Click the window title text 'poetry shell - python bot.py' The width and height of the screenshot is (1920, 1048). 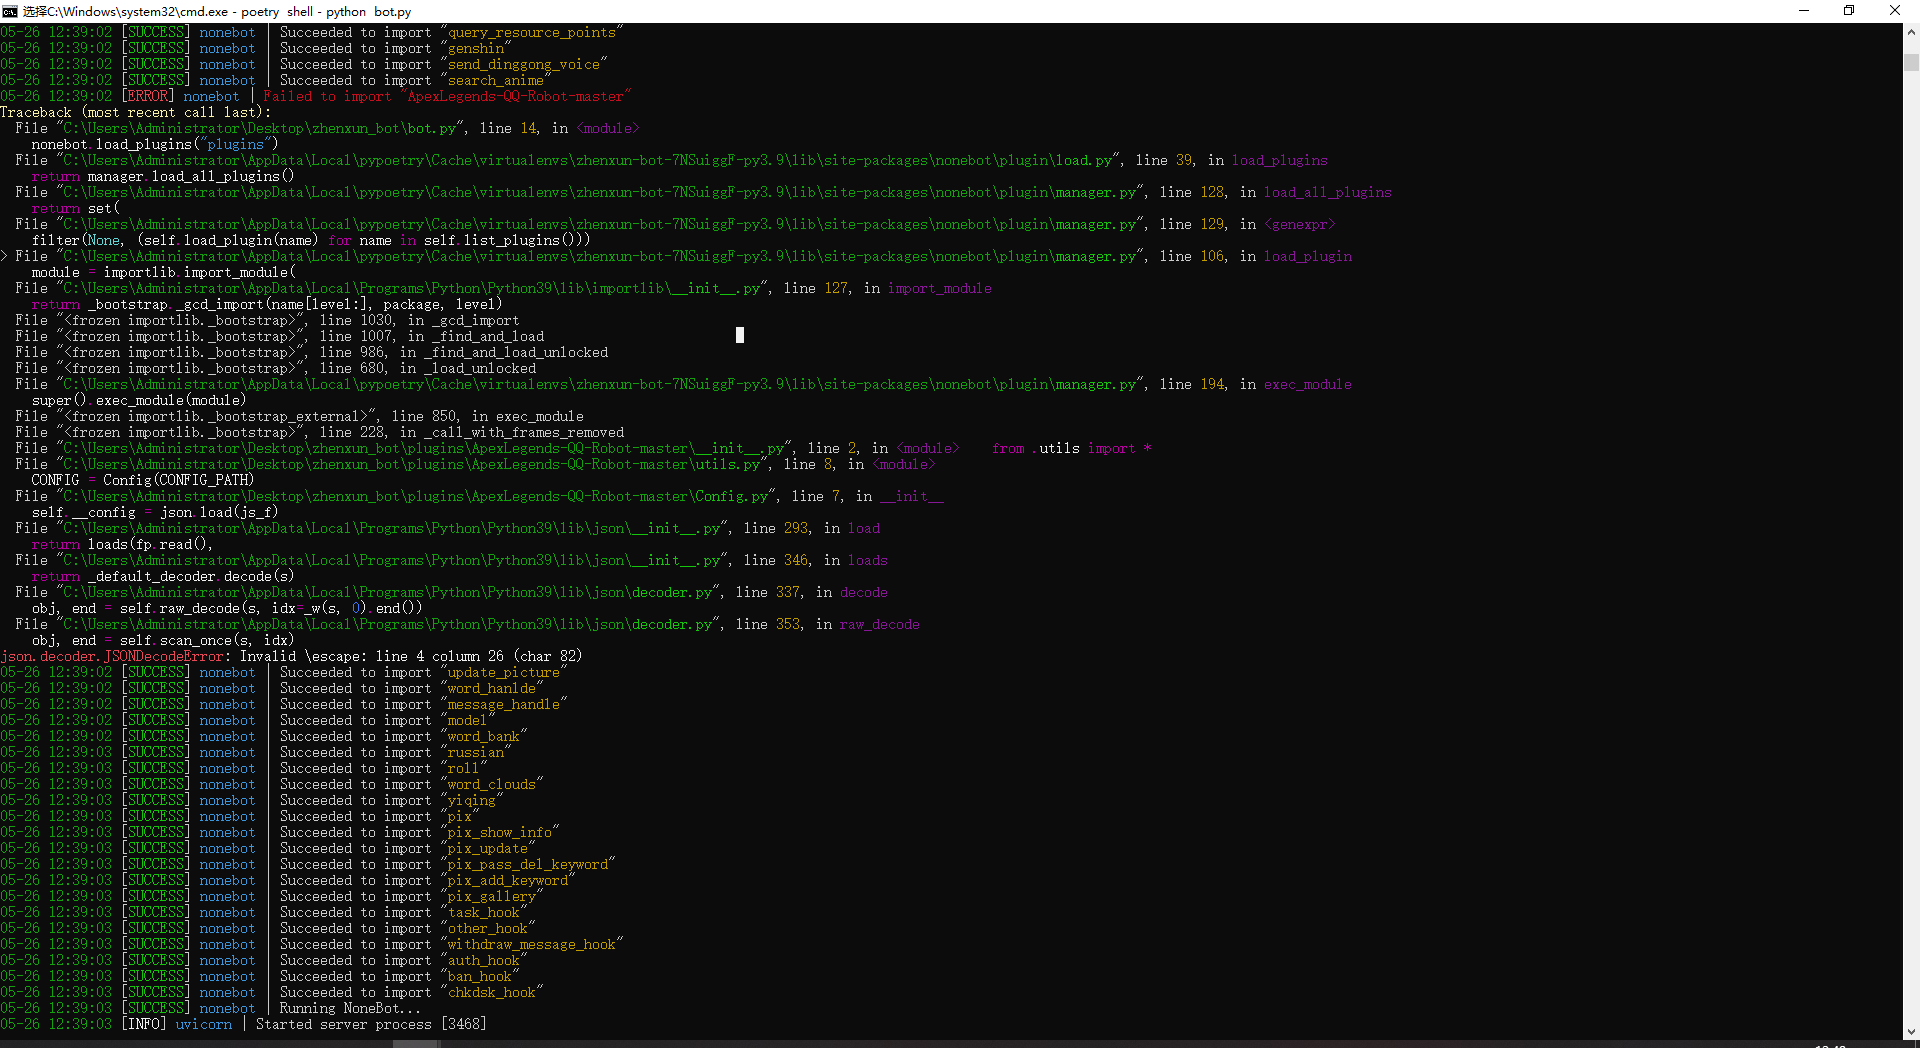coord(326,12)
